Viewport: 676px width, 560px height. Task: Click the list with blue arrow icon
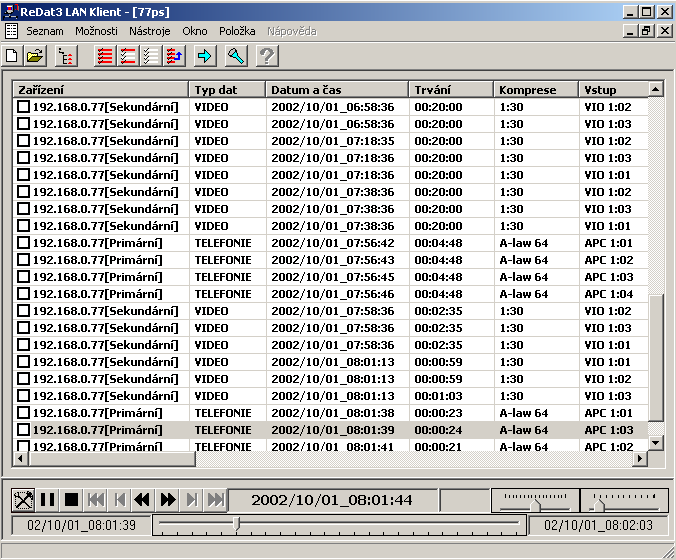click(174, 56)
